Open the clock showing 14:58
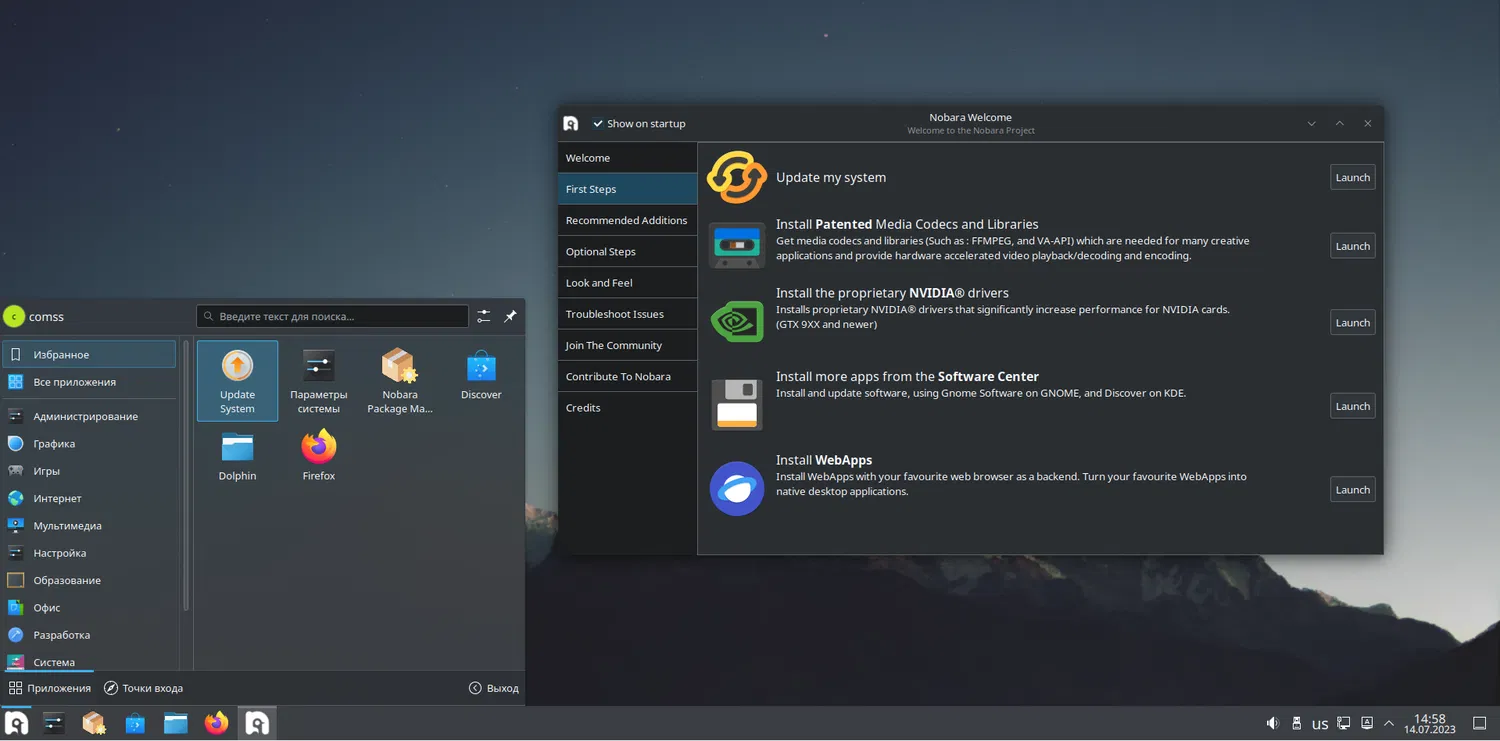This screenshot has width=1500, height=741. coord(1430,723)
